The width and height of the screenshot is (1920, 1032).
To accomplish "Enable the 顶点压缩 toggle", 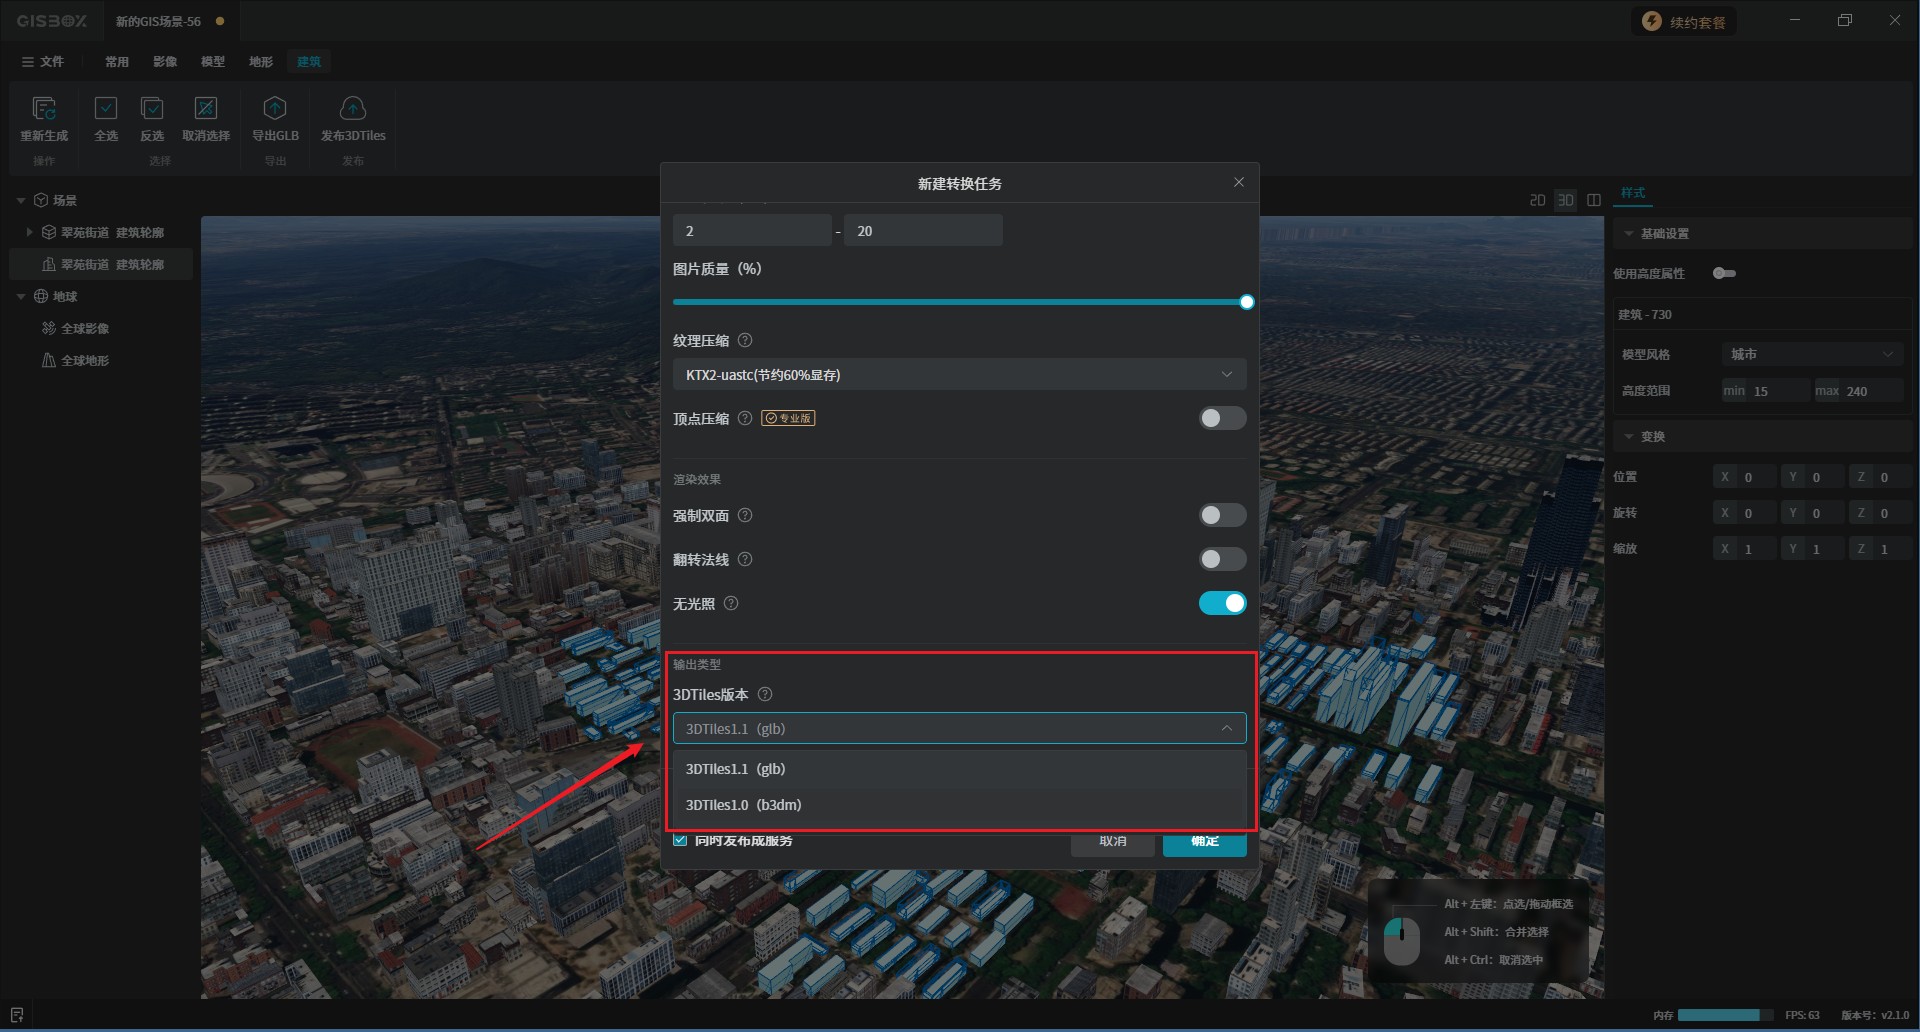I will tap(1222, 418).
